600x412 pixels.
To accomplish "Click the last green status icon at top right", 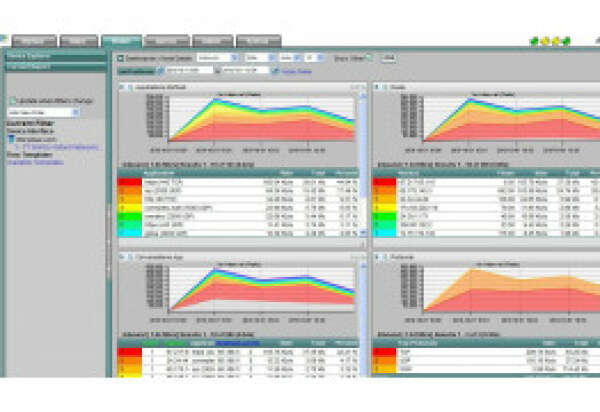I will point(567,41).
